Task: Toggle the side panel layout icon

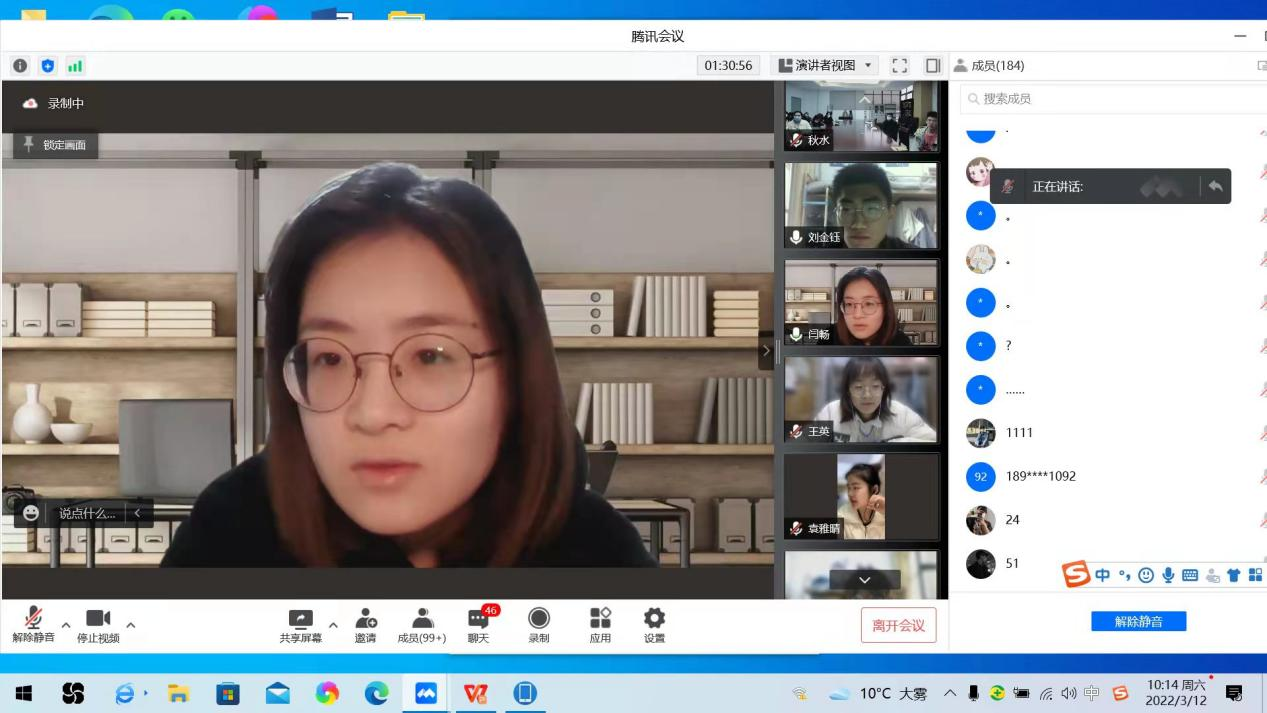Action: click(x=933, y=66)
